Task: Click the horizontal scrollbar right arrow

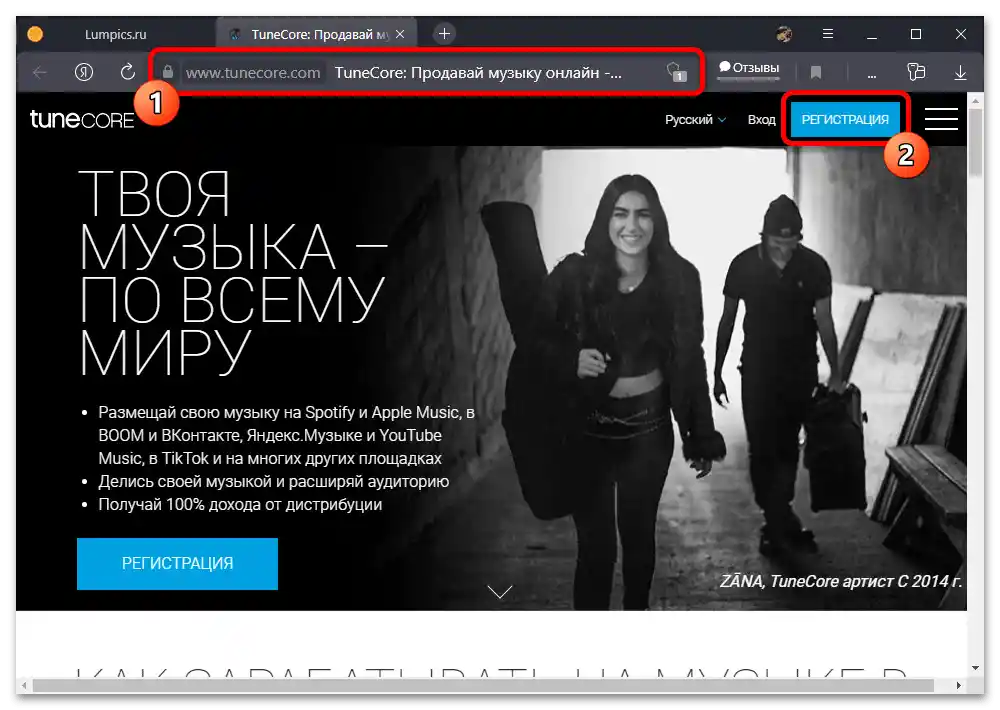Action: (959, 686)
